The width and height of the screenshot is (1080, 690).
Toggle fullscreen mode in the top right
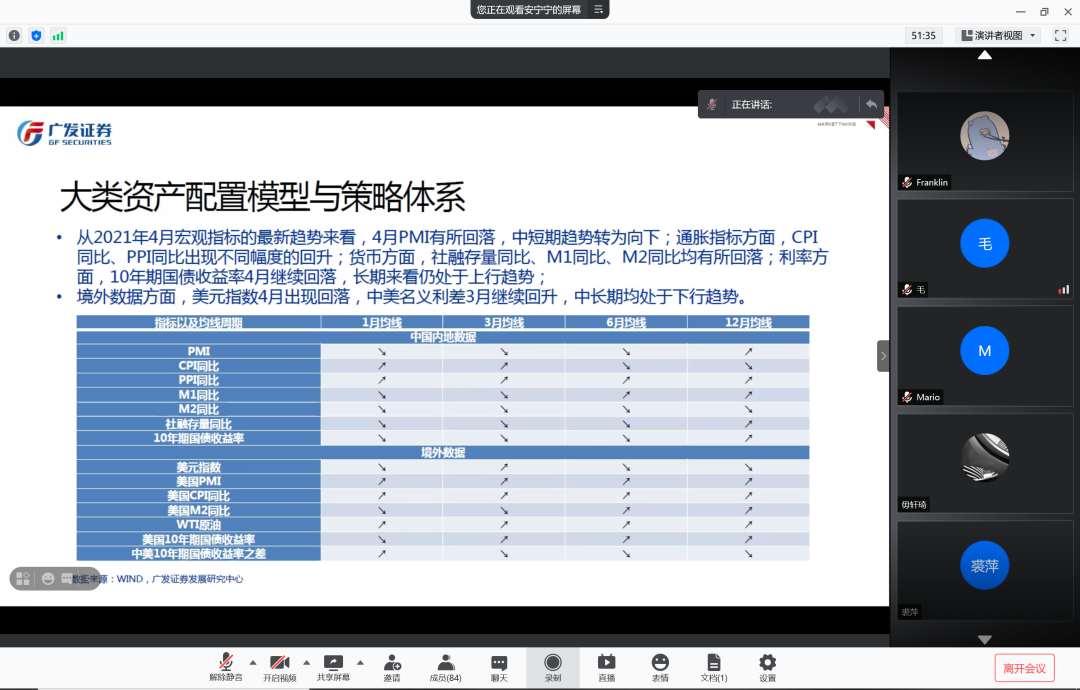pos(1060,35)
